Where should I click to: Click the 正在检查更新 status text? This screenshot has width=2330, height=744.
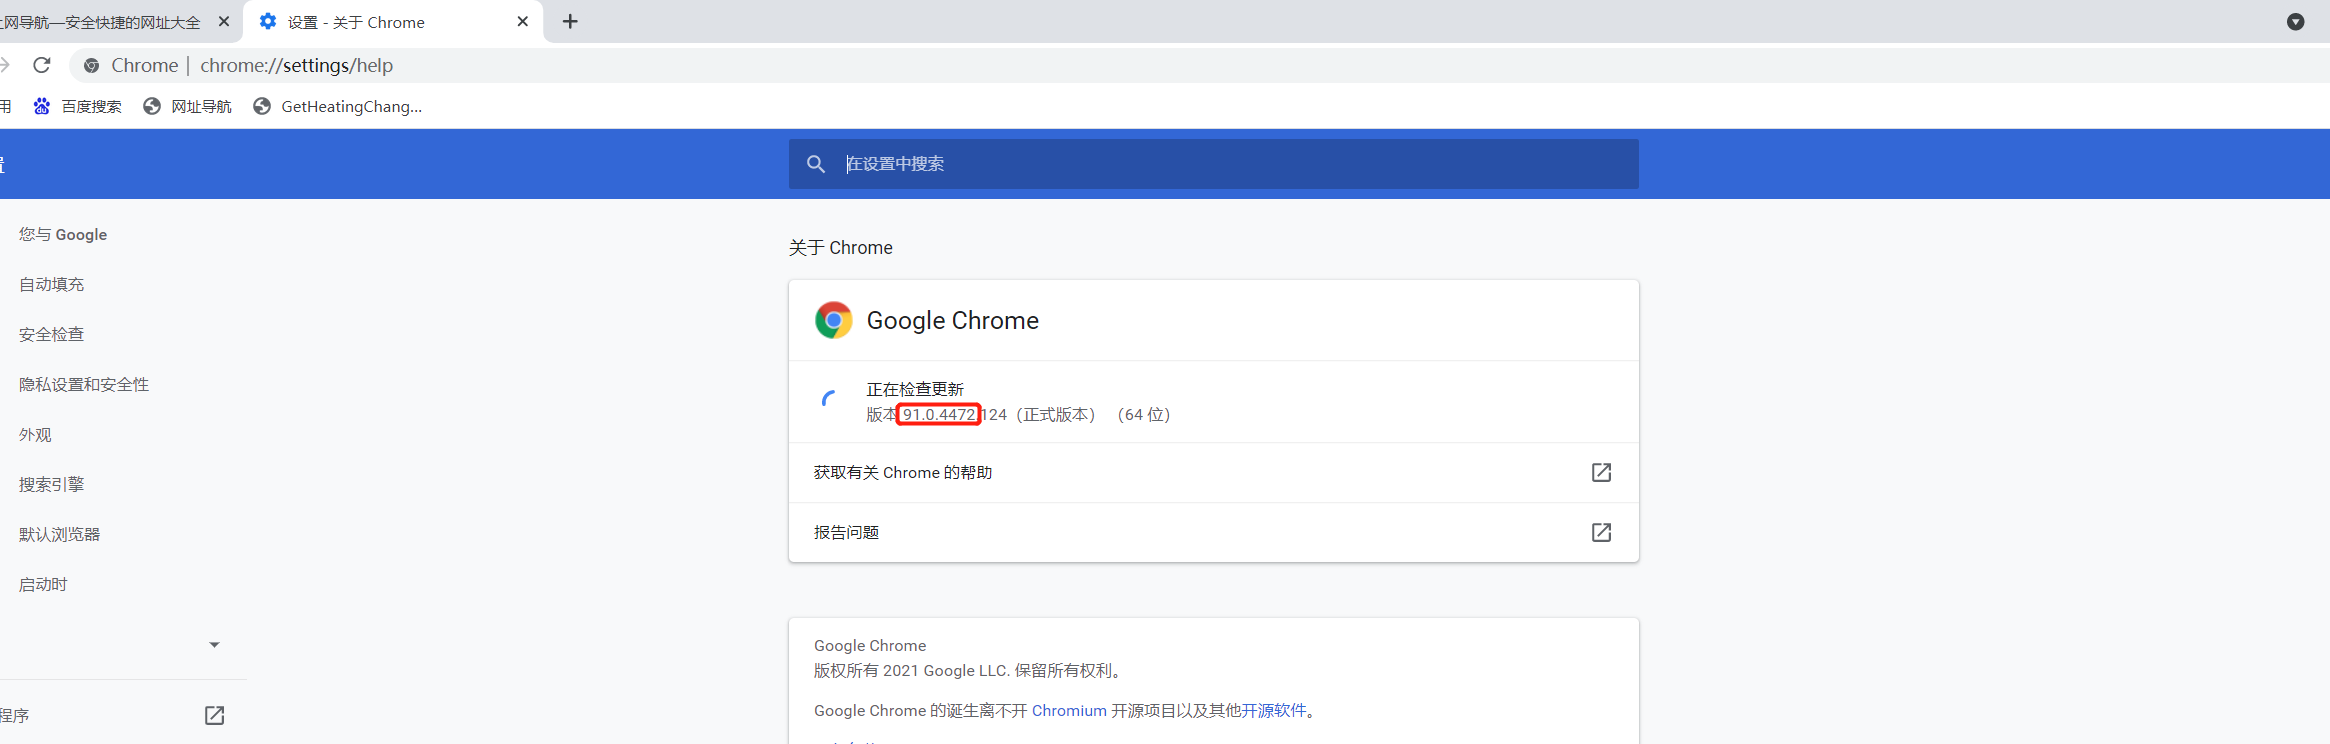point(915,389)
